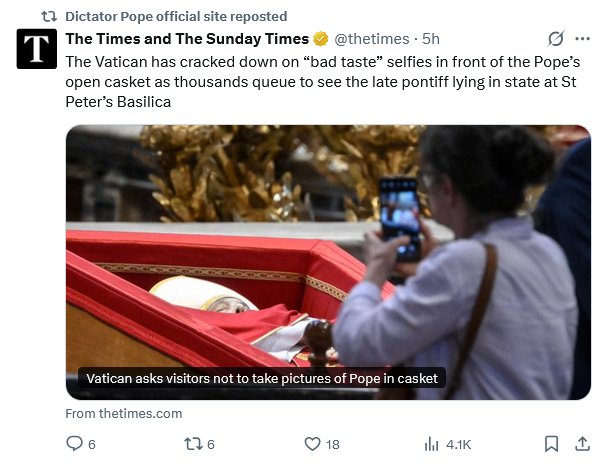Like the post with the heart icon

point(311,443)
